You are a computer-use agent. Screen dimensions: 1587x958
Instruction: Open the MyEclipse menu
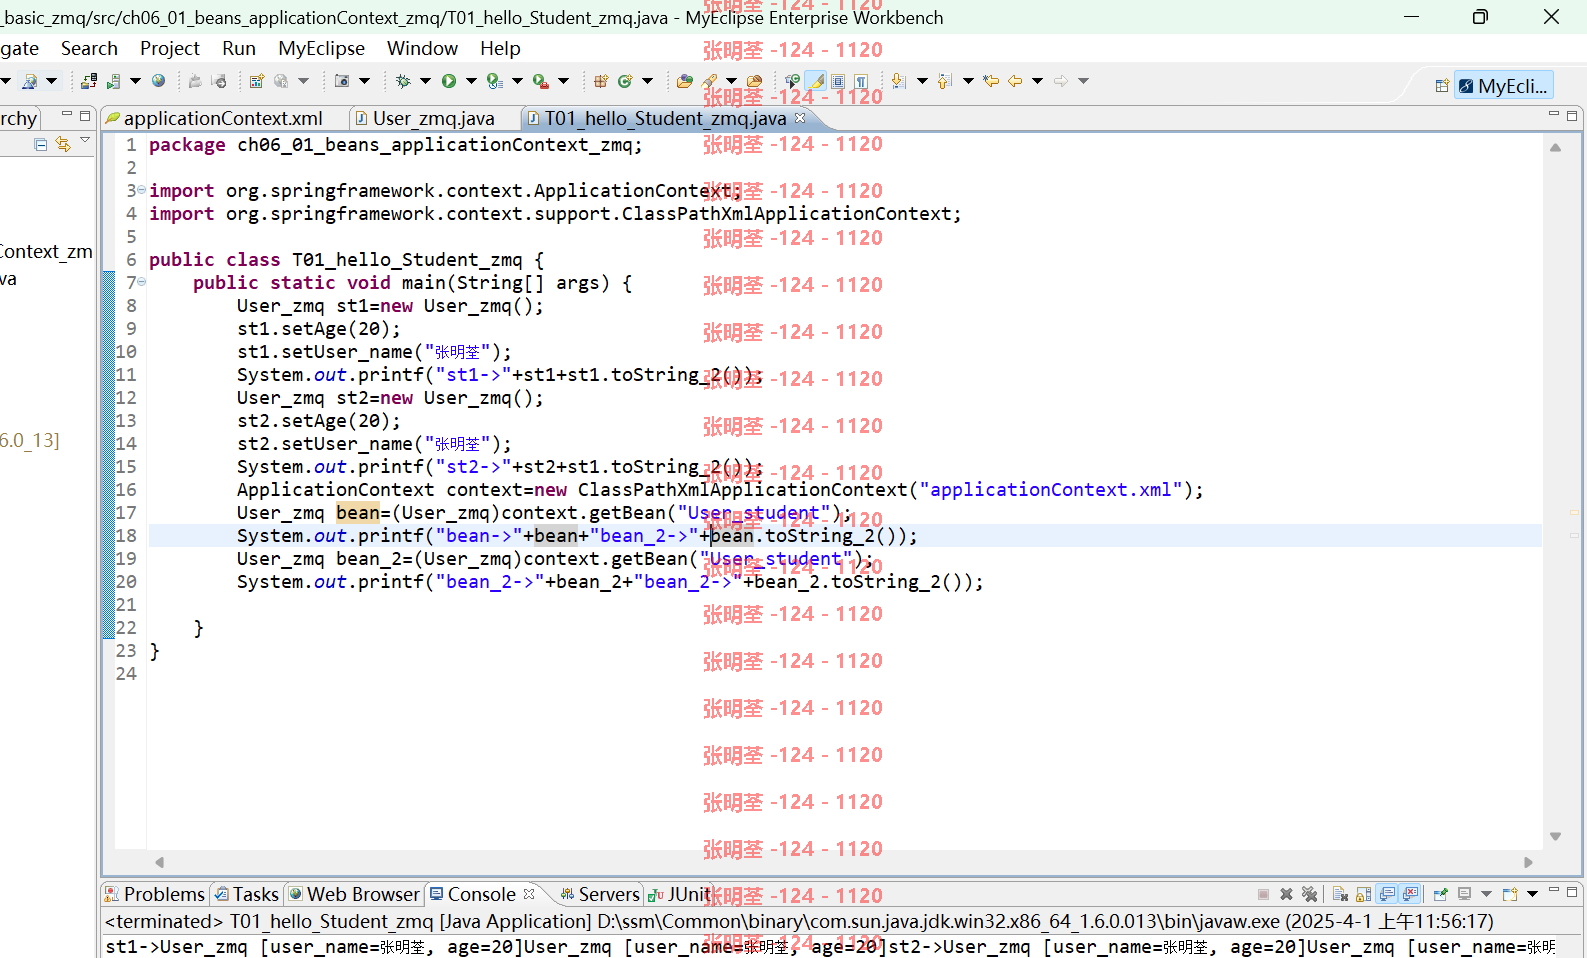(321, 48)
